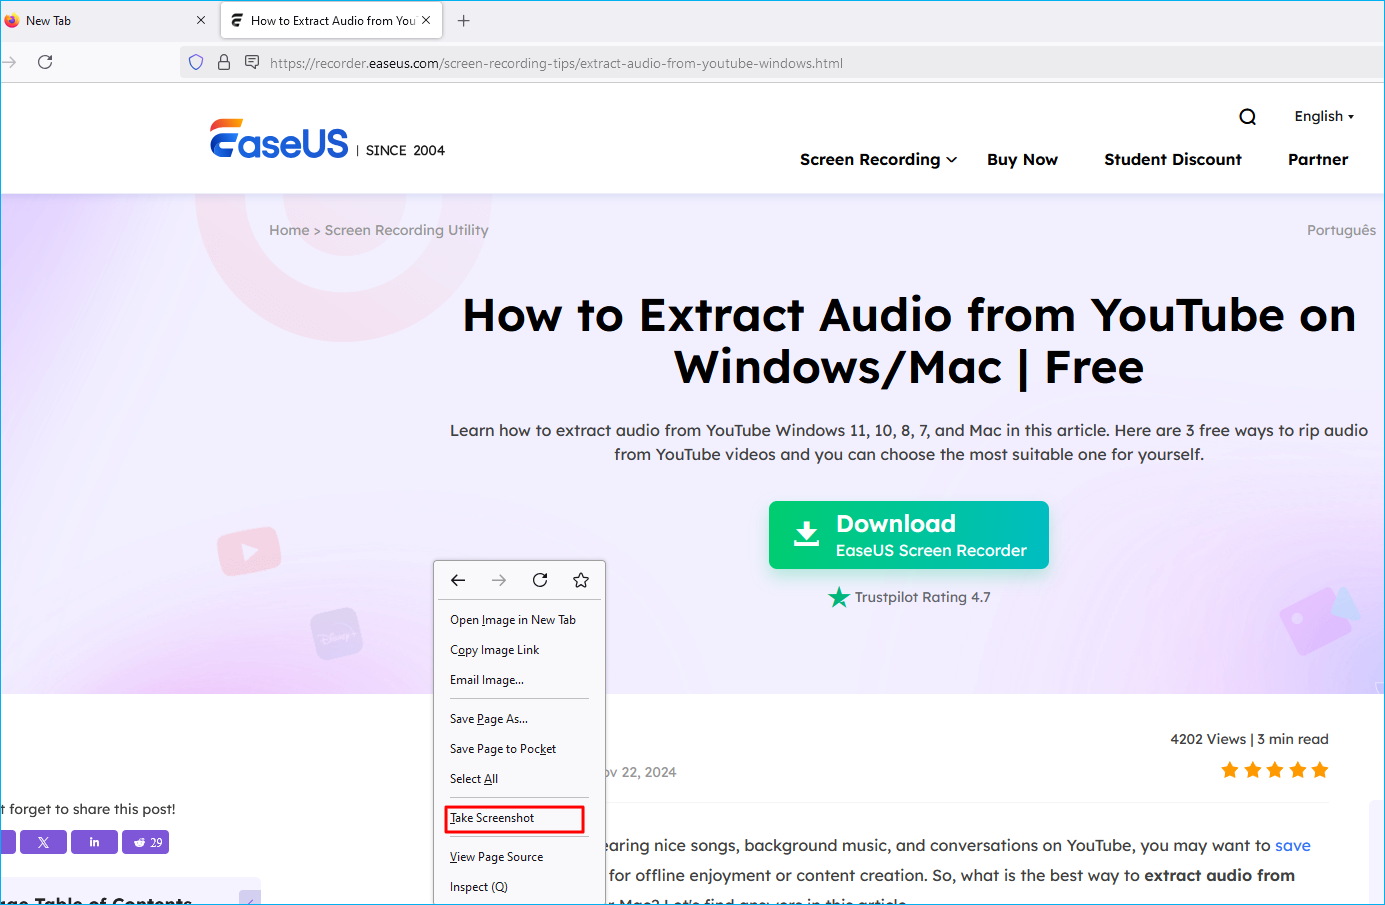Close the New Tab tab
The width and height of the screenshot is (1385, 905).
click(x=201, y=20)
